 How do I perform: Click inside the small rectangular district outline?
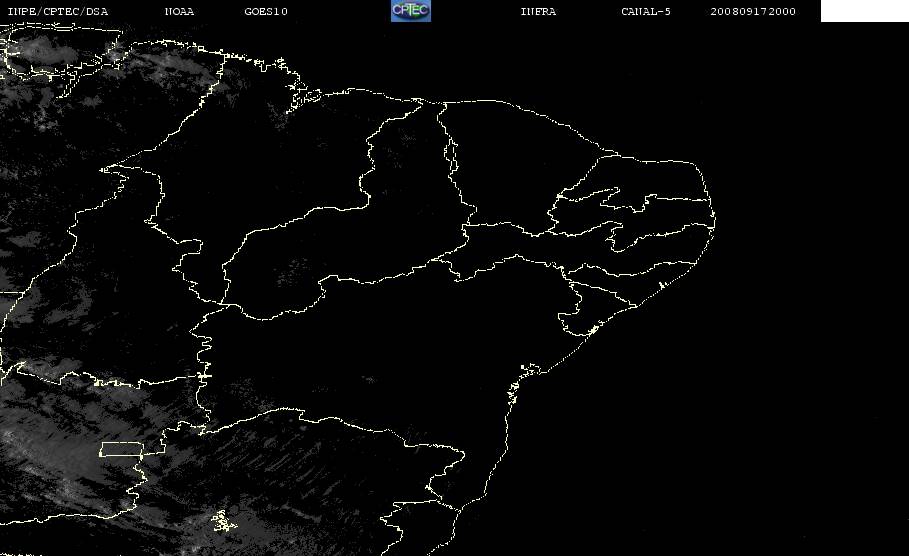(x=121, y=449)
